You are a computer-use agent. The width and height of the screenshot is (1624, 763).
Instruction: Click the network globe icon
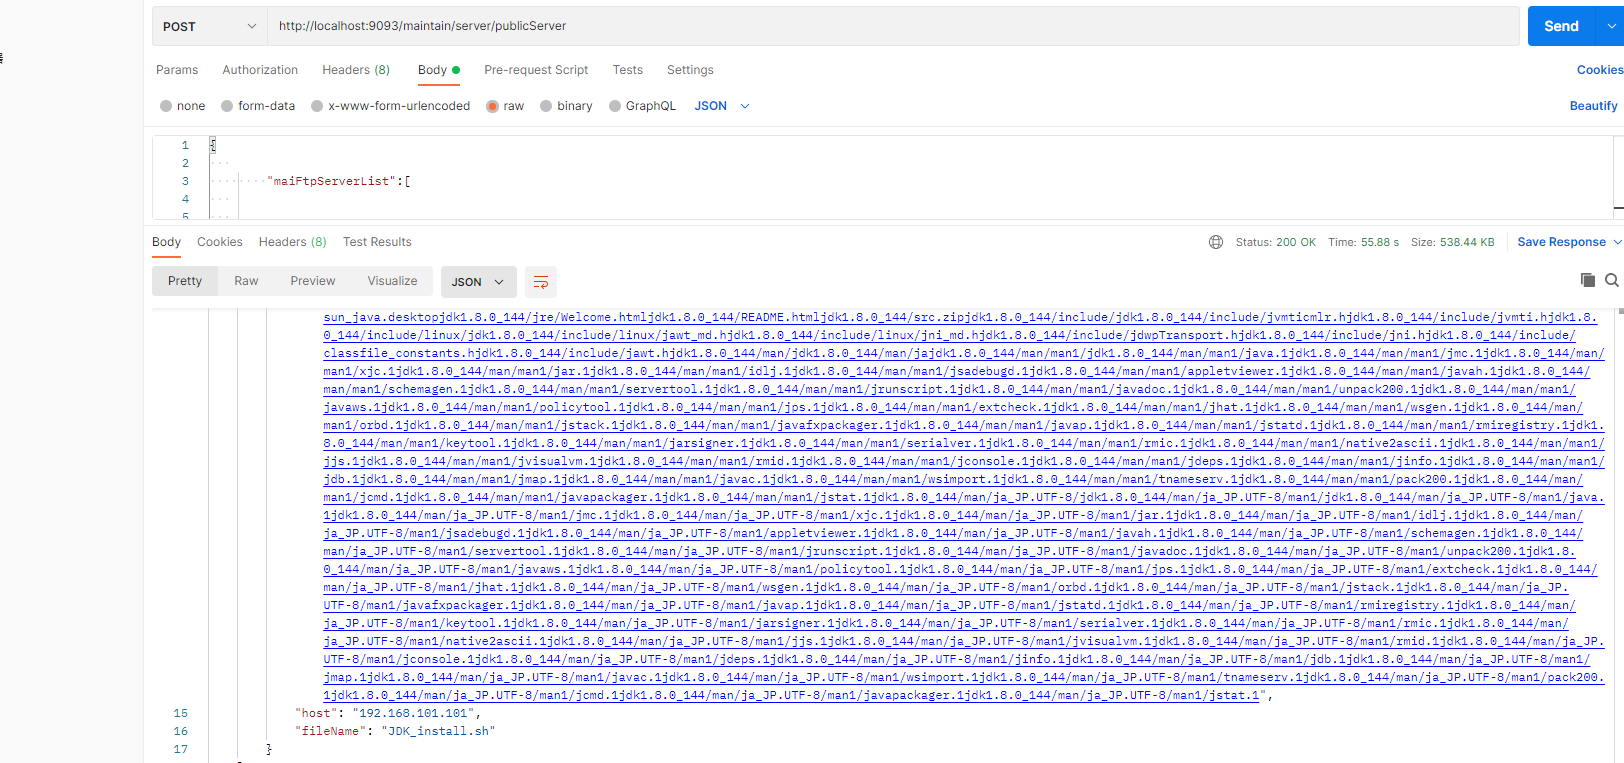click(x=1216, y=242)
